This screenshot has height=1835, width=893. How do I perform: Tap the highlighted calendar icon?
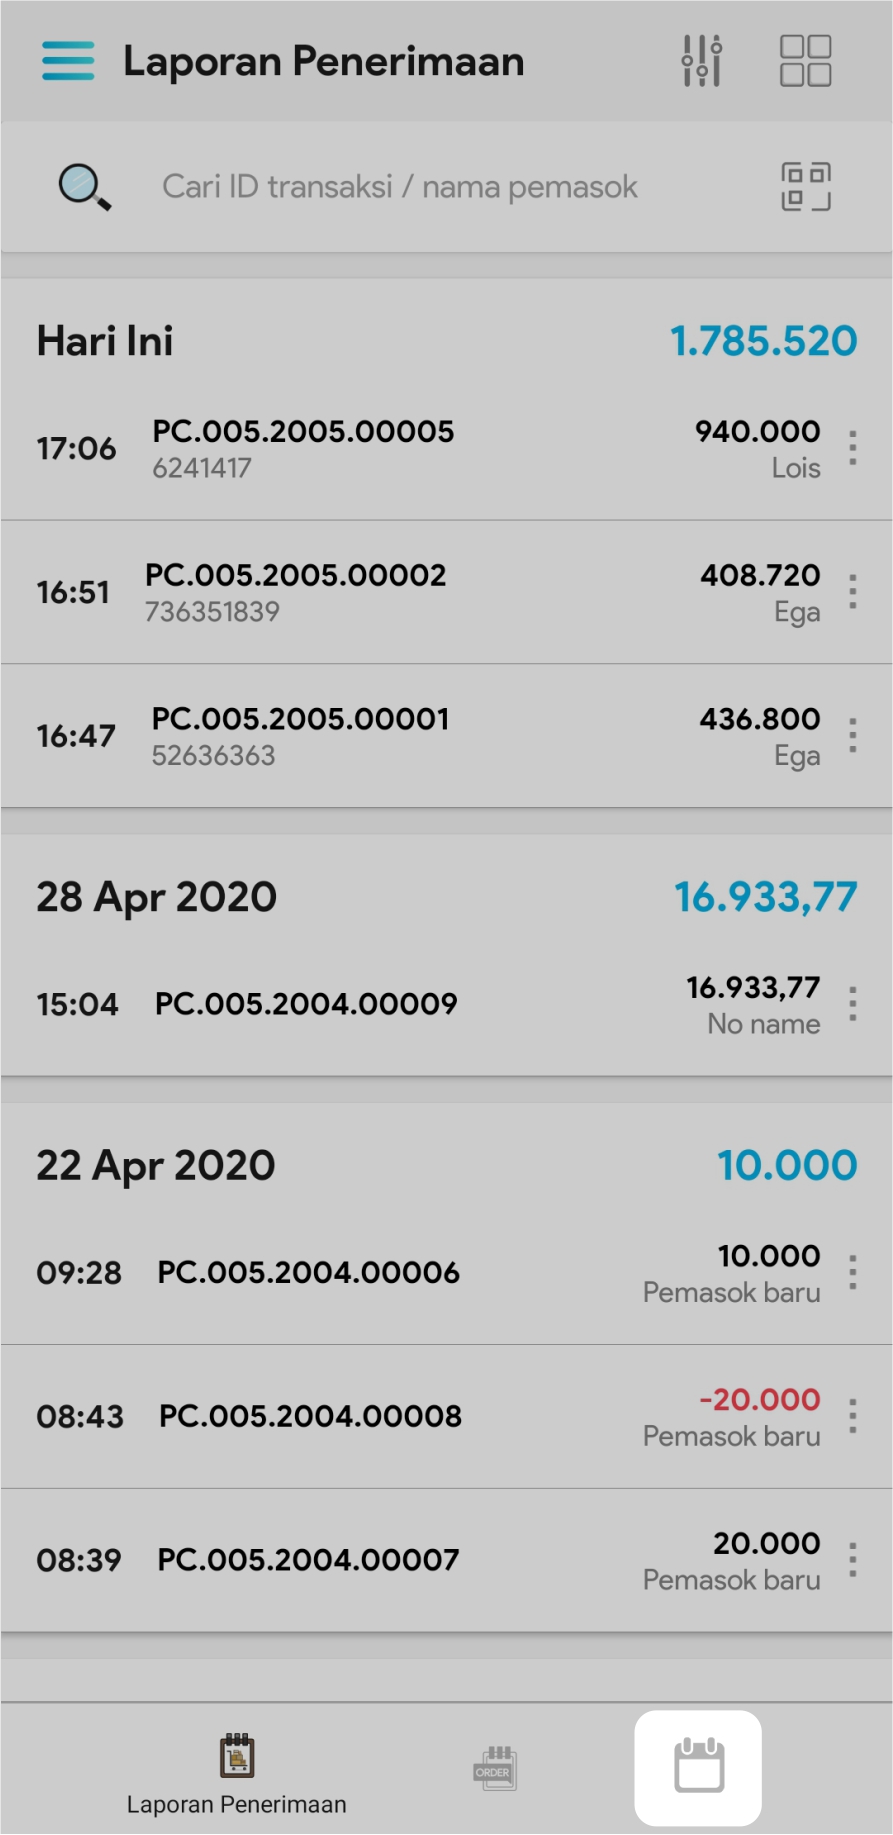(698, 1767)
